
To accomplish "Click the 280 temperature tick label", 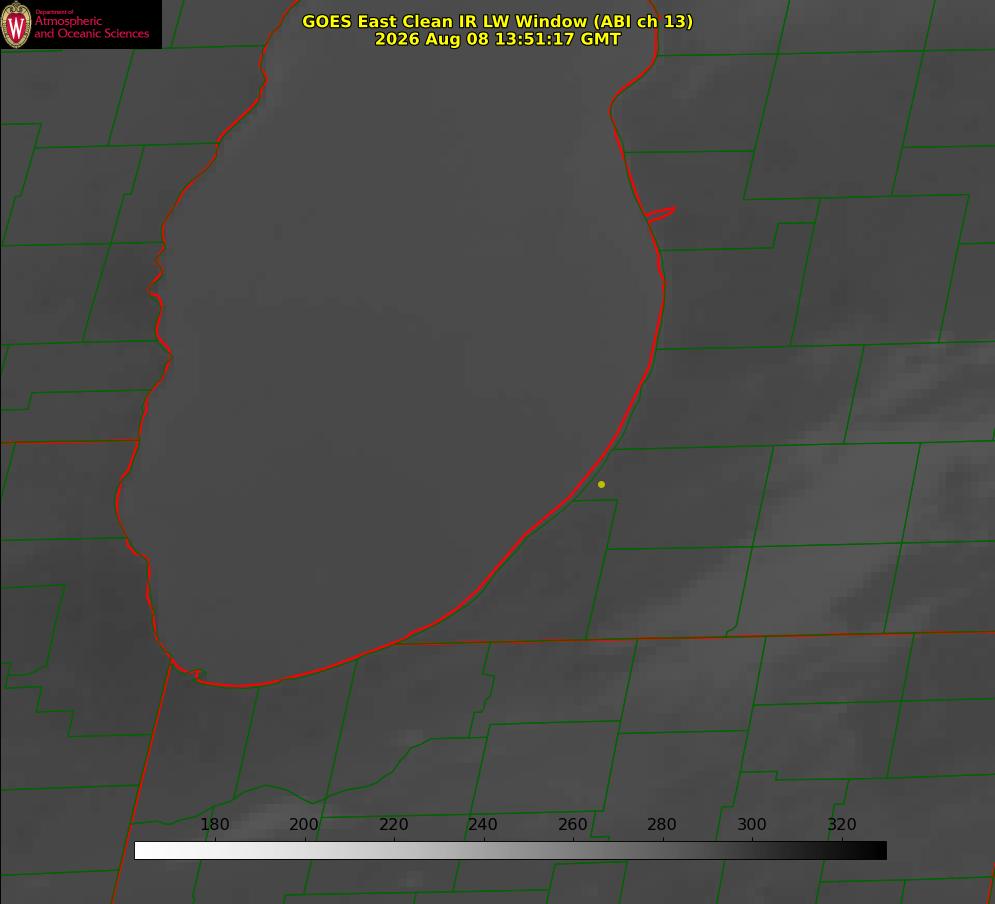I will tap(662, 824).
